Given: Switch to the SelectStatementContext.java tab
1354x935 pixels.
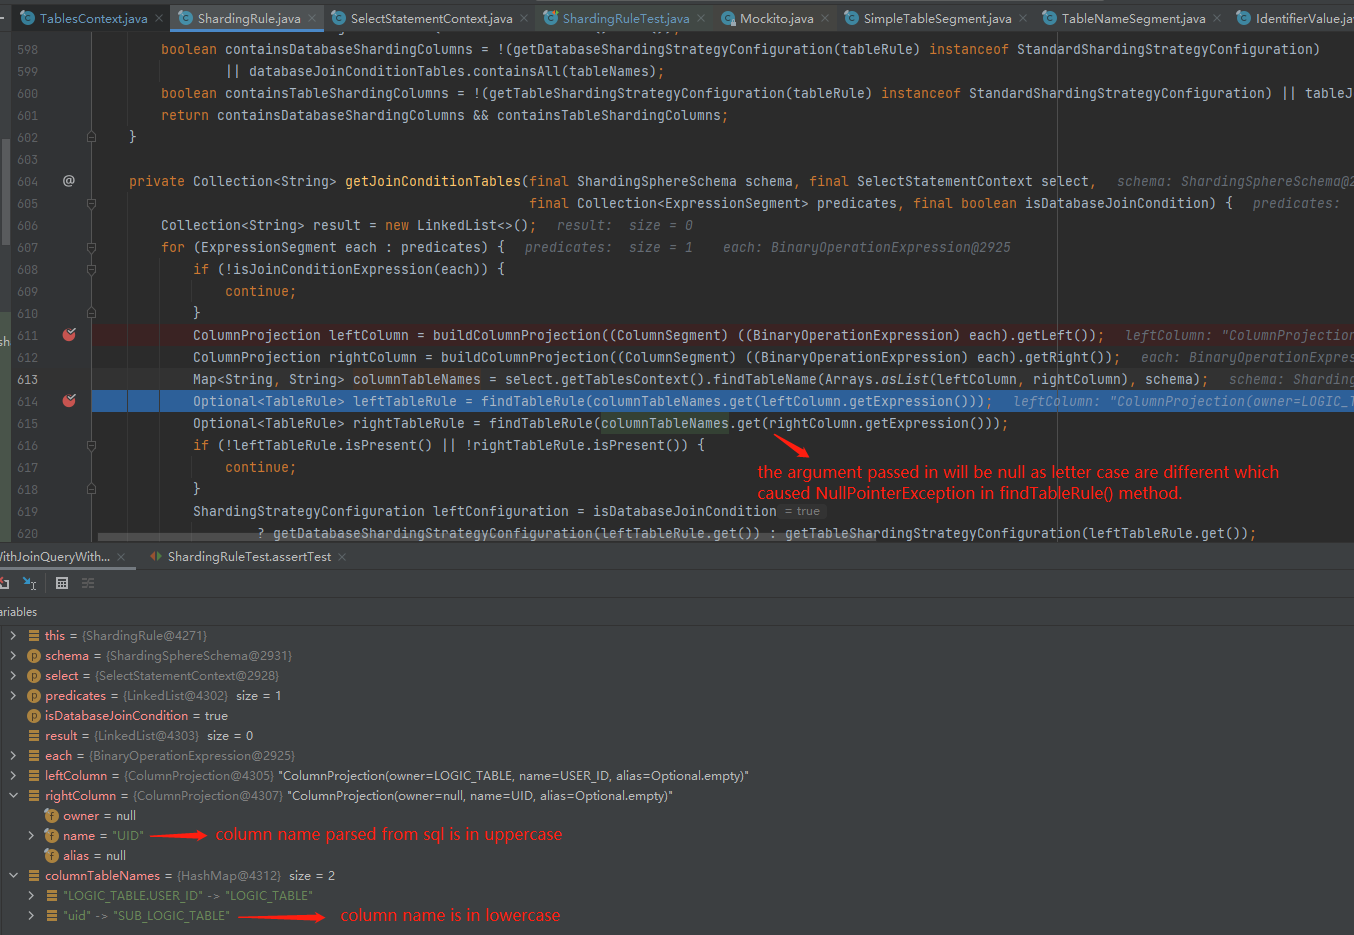Looking at the screenshot, I should pos(430,17).
